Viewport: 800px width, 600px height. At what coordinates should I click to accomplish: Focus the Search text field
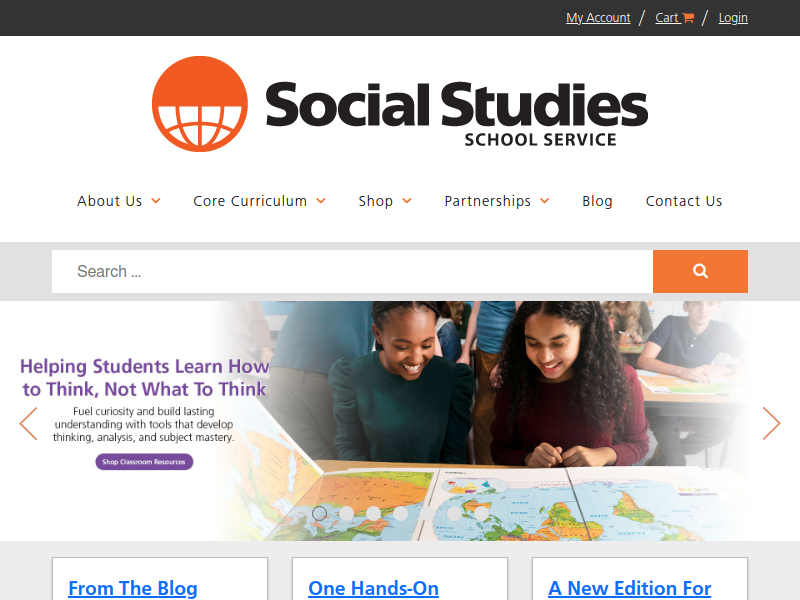point(352,271)
